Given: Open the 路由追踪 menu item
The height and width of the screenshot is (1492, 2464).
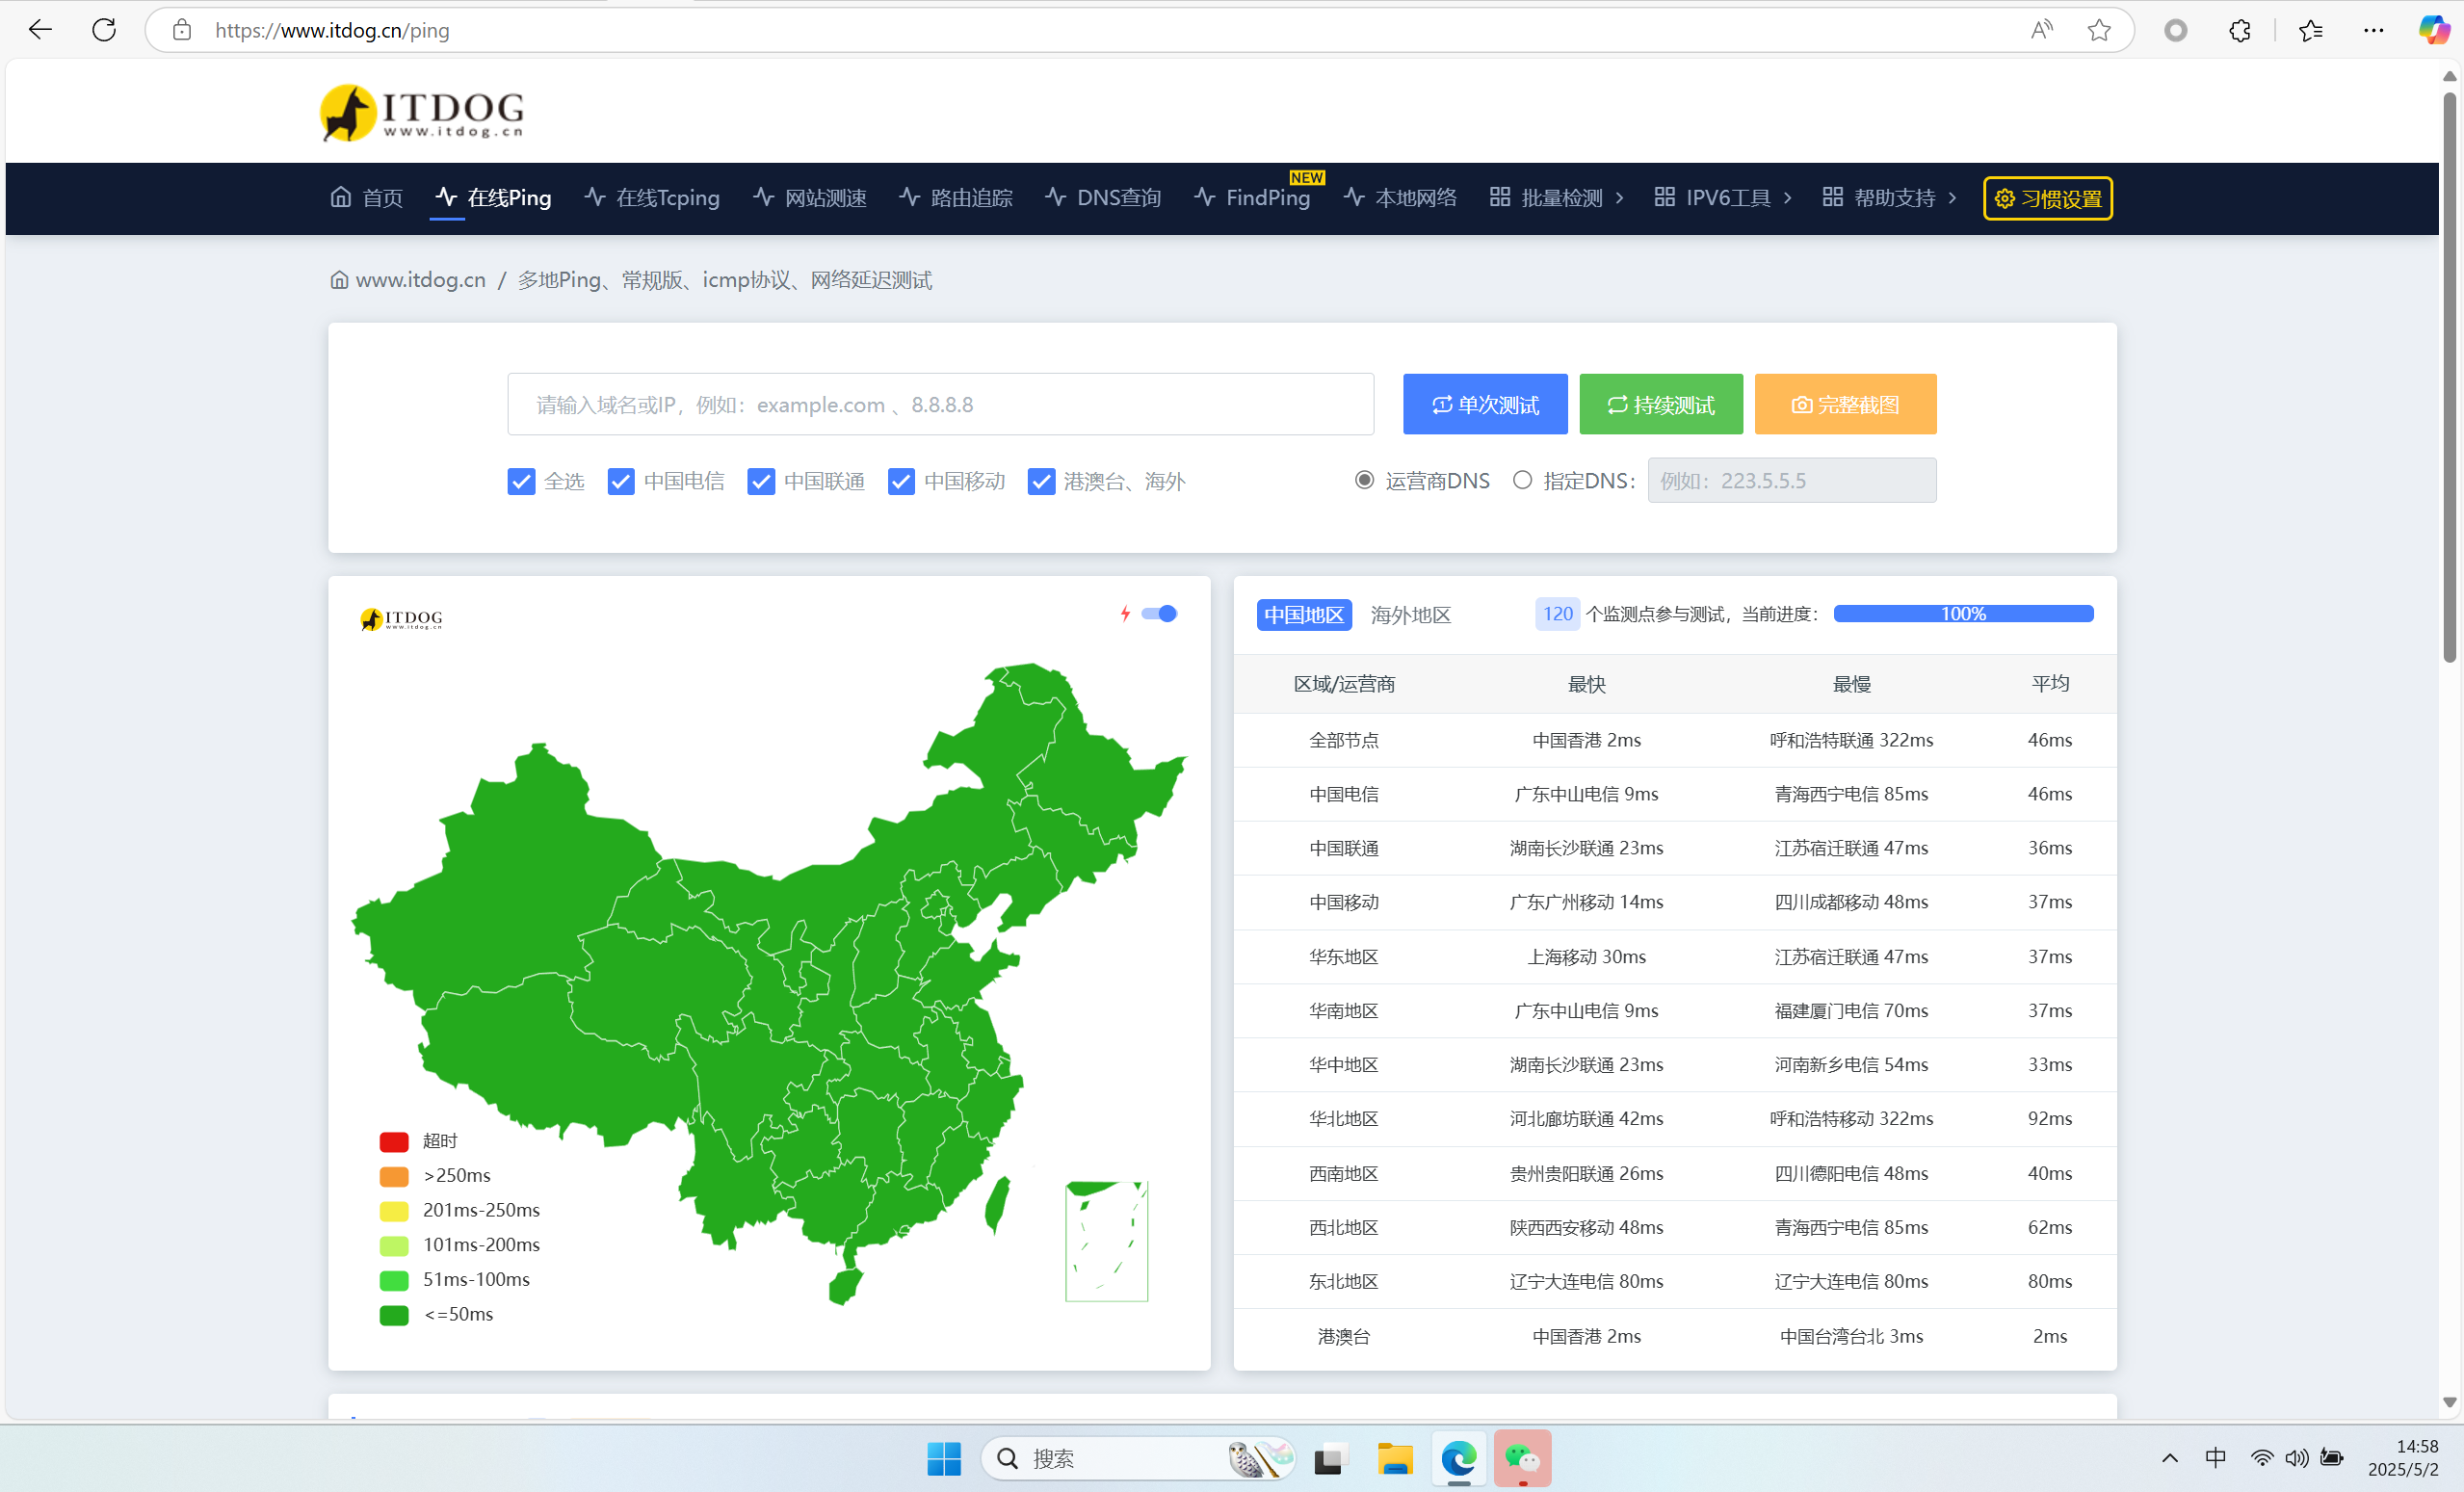Looking at the screenshot, I should (956, 198).
